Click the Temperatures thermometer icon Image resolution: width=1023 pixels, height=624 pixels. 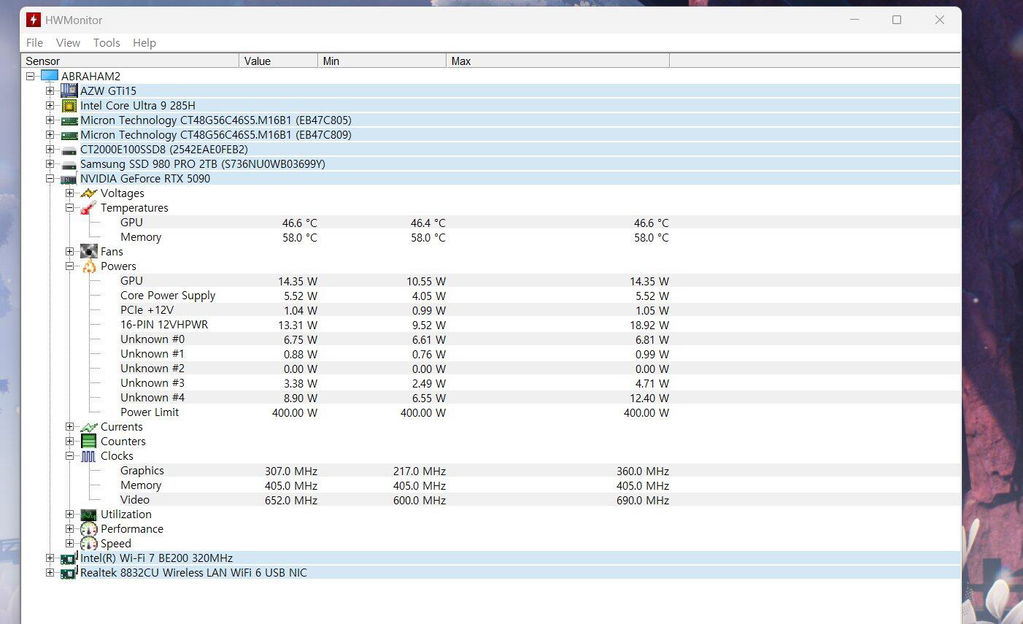pyautogui.click(x=89, y=208)
